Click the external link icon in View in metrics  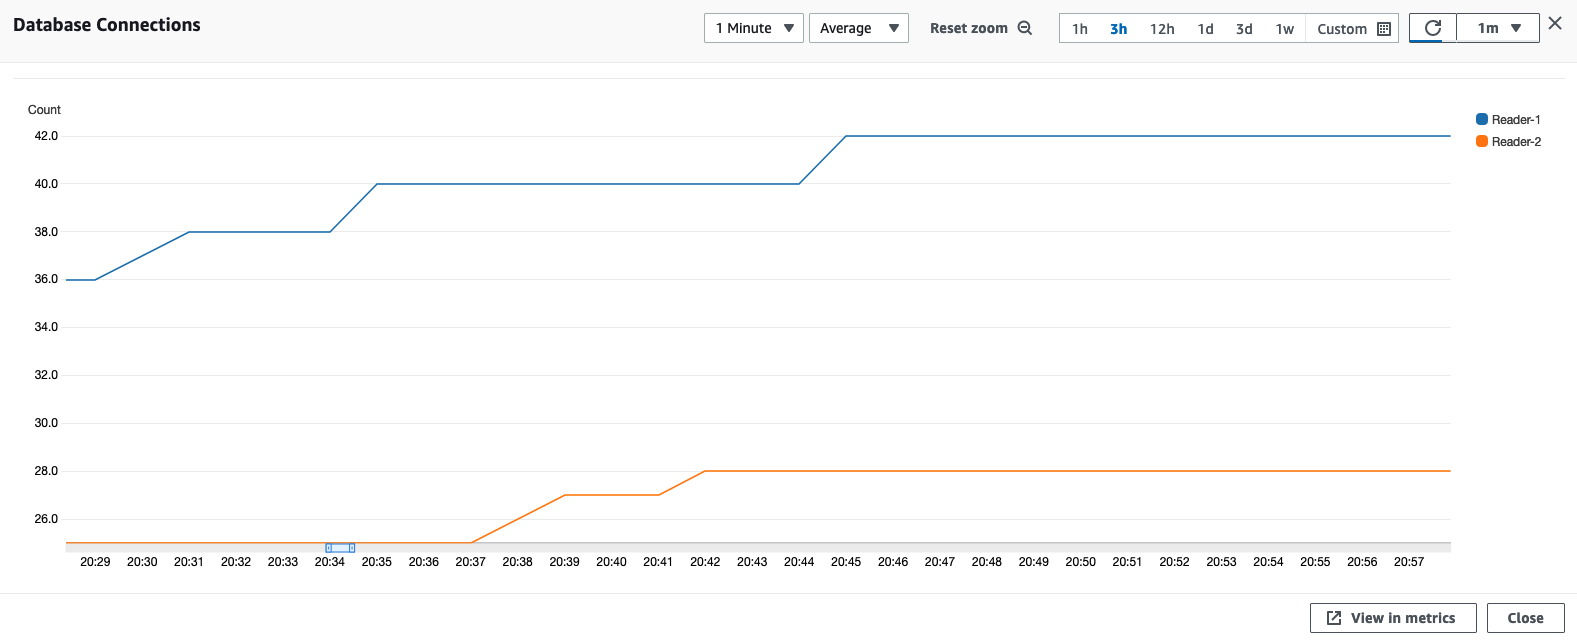pyautogui.click(x=1334, y=618)
